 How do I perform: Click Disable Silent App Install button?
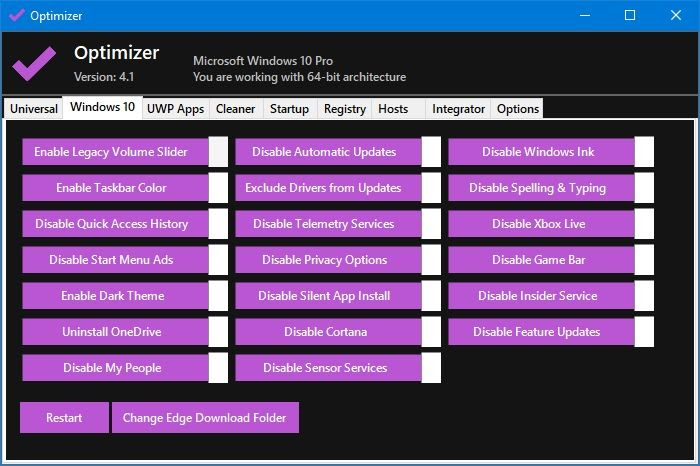point(328,296)
